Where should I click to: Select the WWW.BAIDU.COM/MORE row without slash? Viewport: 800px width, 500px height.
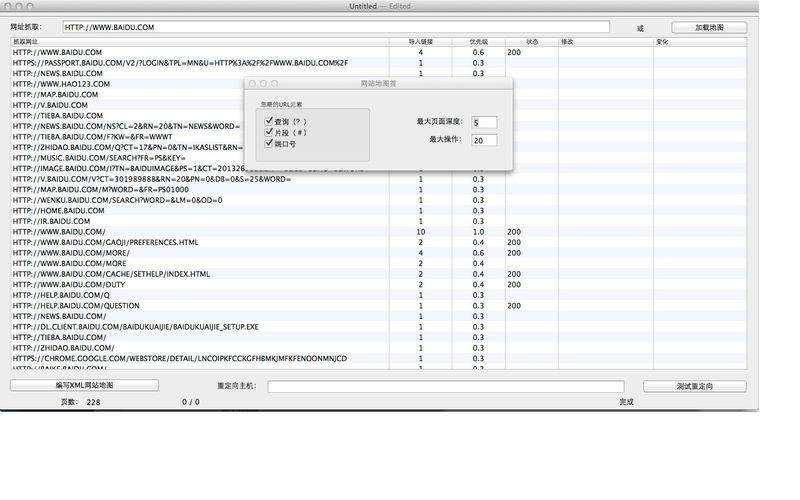[379, 263]
